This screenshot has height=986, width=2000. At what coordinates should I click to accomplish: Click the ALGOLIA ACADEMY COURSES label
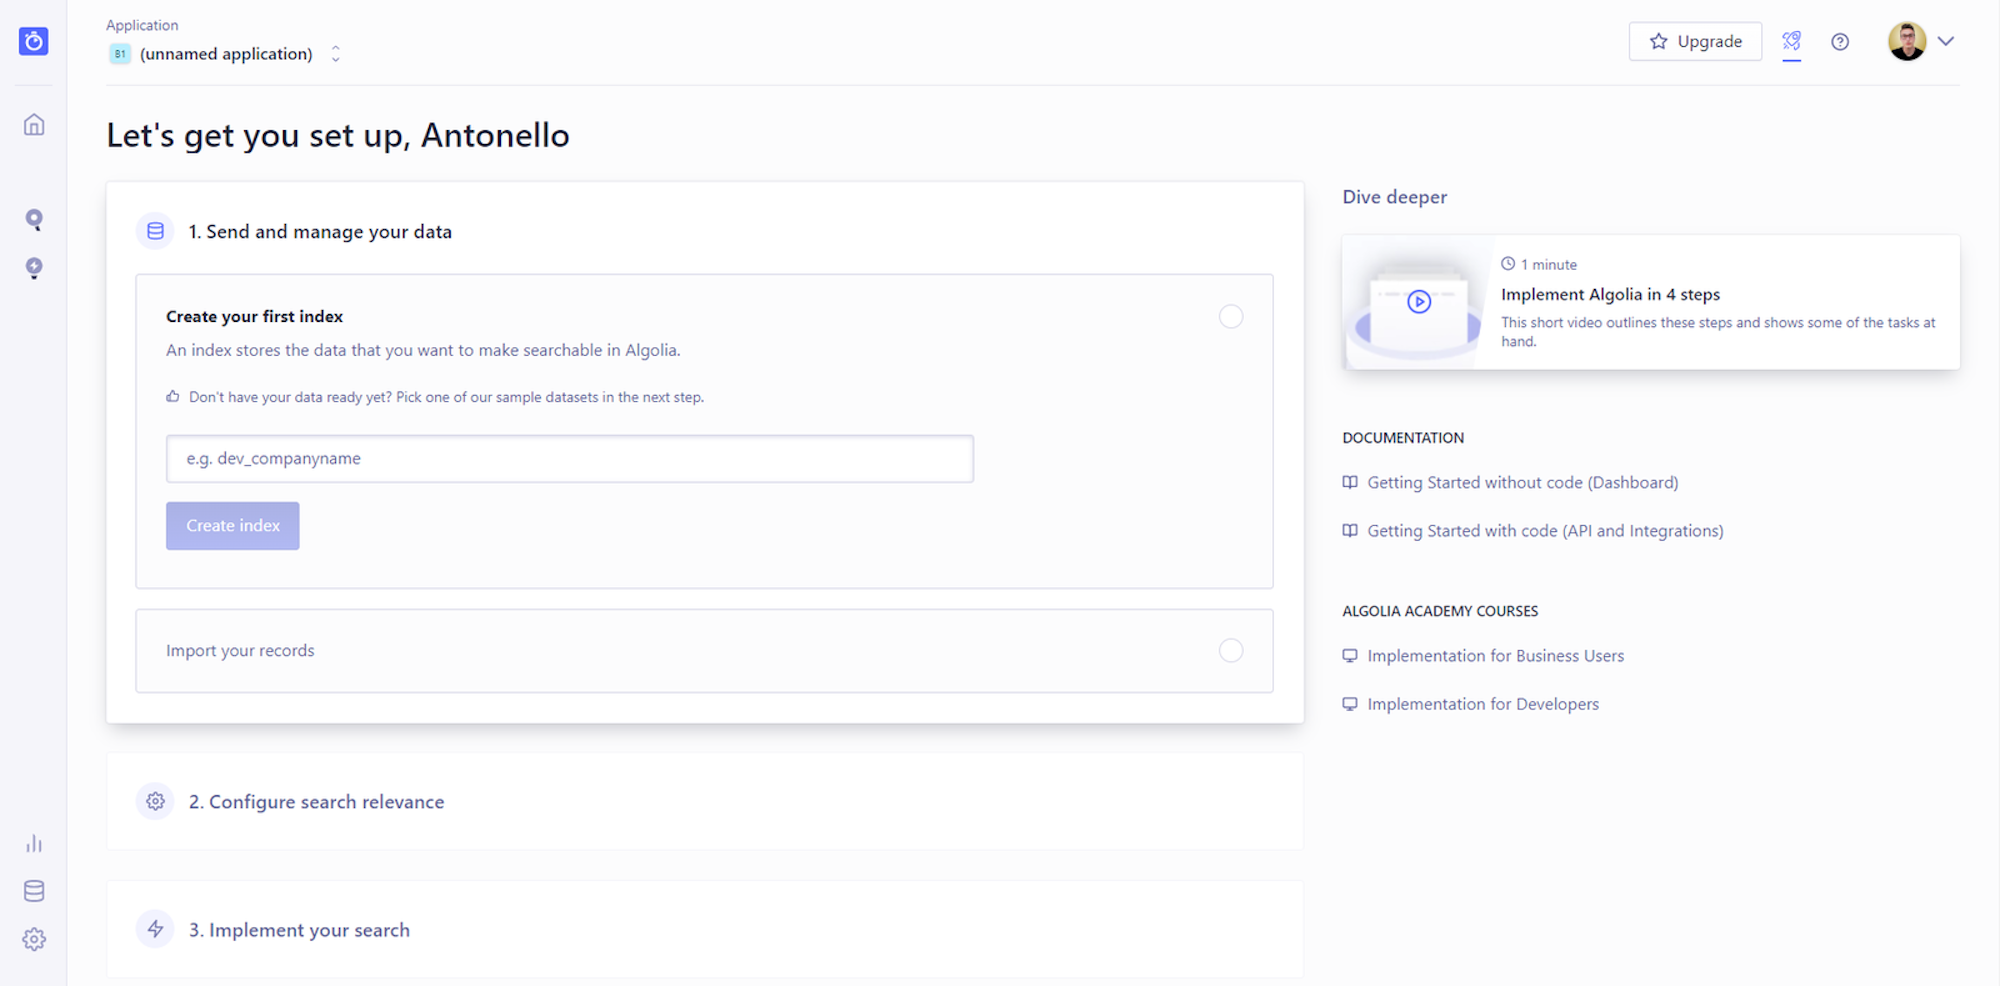pos(1440,611)
